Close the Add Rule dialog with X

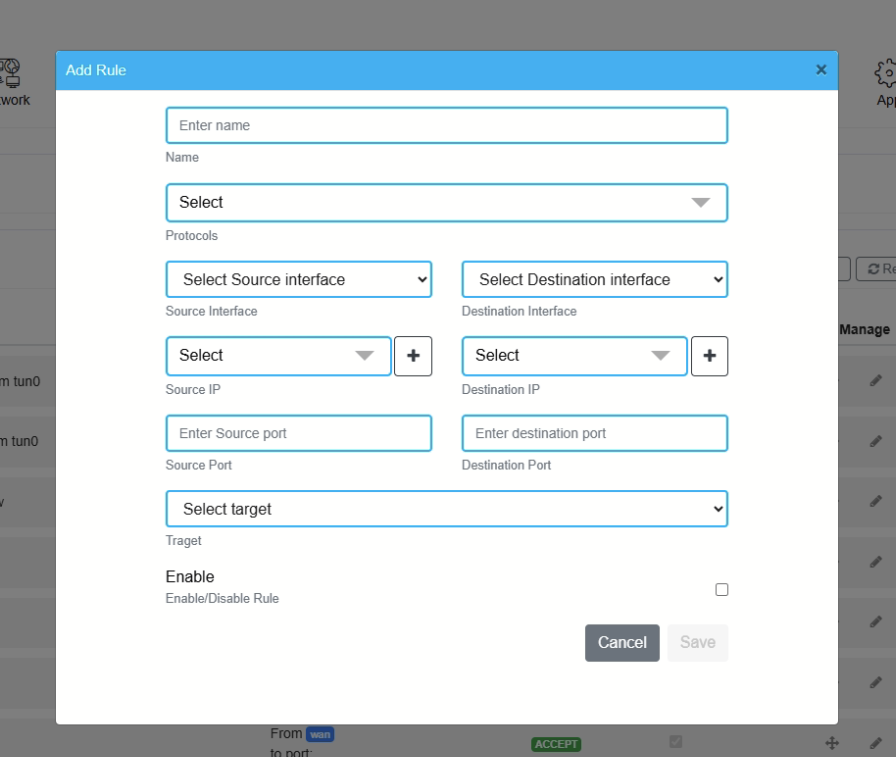[821, 70]
